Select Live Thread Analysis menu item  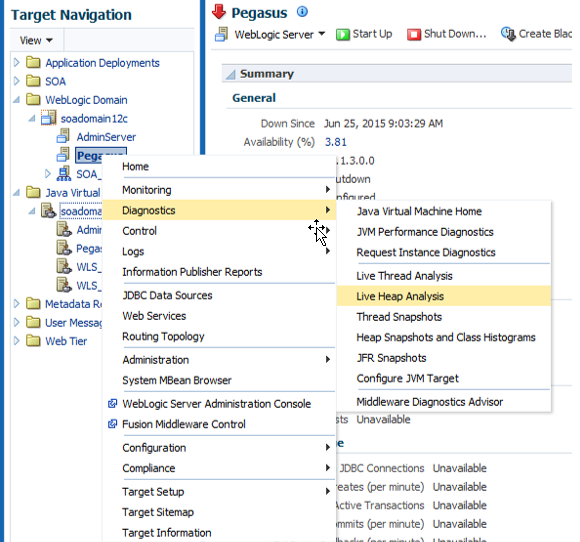tap(444, 276)
